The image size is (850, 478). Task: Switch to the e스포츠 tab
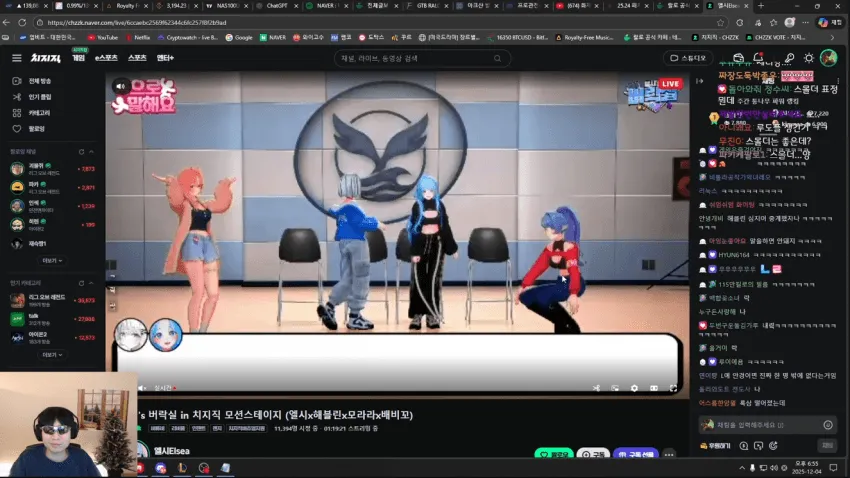(x=106, y=58)
